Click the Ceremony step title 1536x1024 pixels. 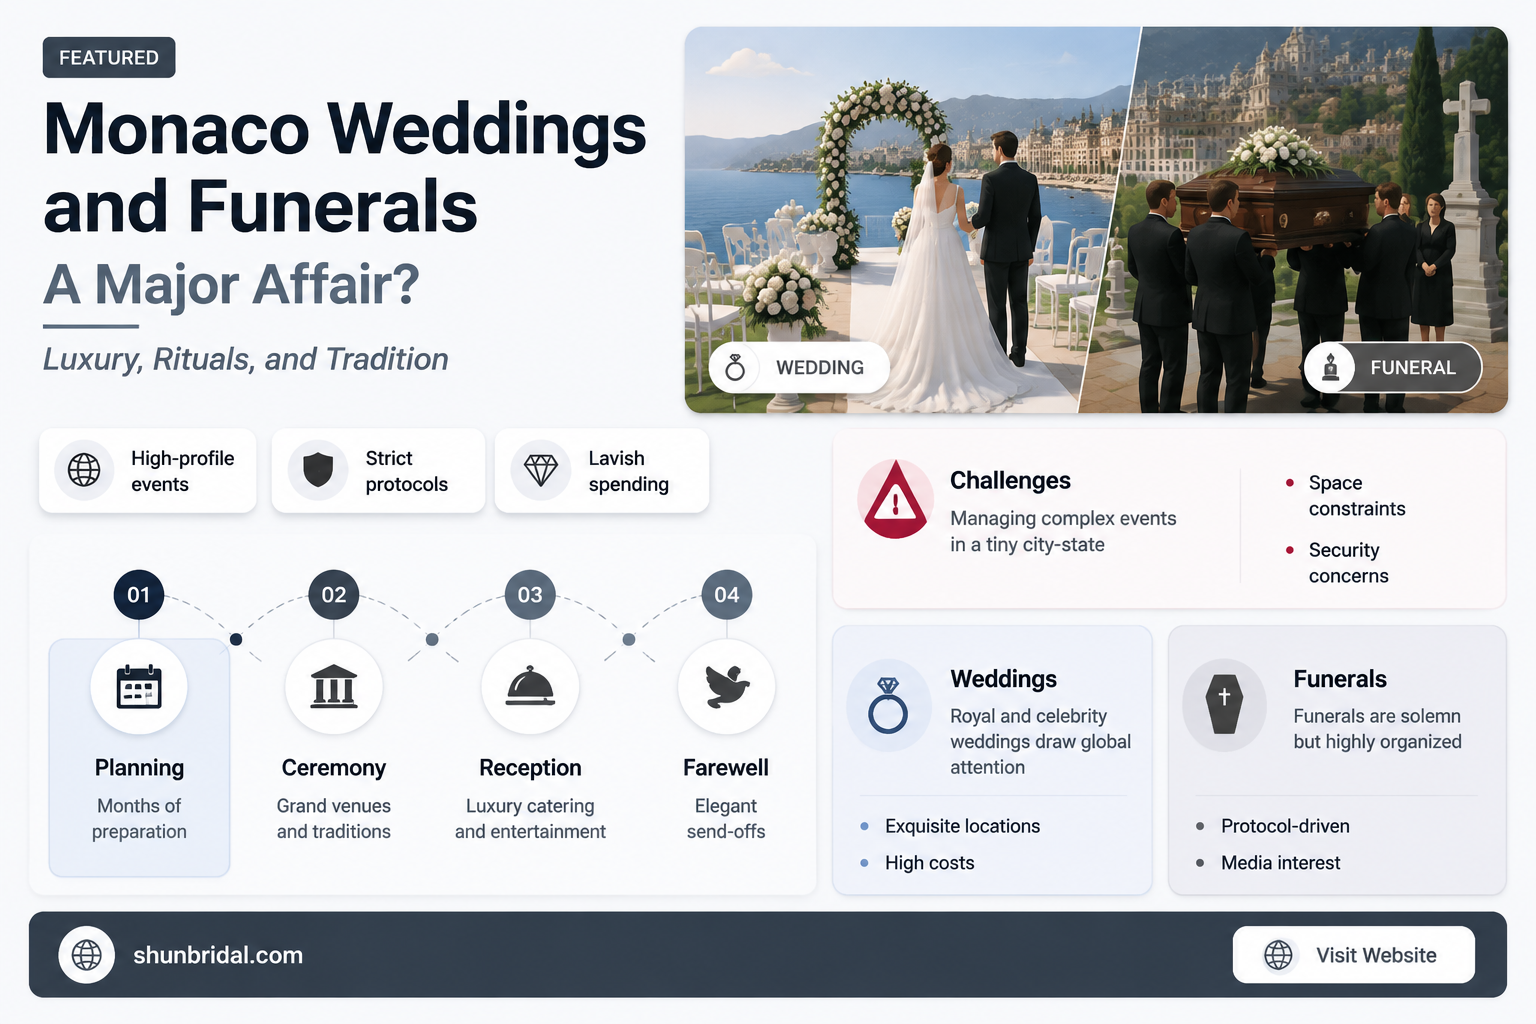[x=334, y=768]
